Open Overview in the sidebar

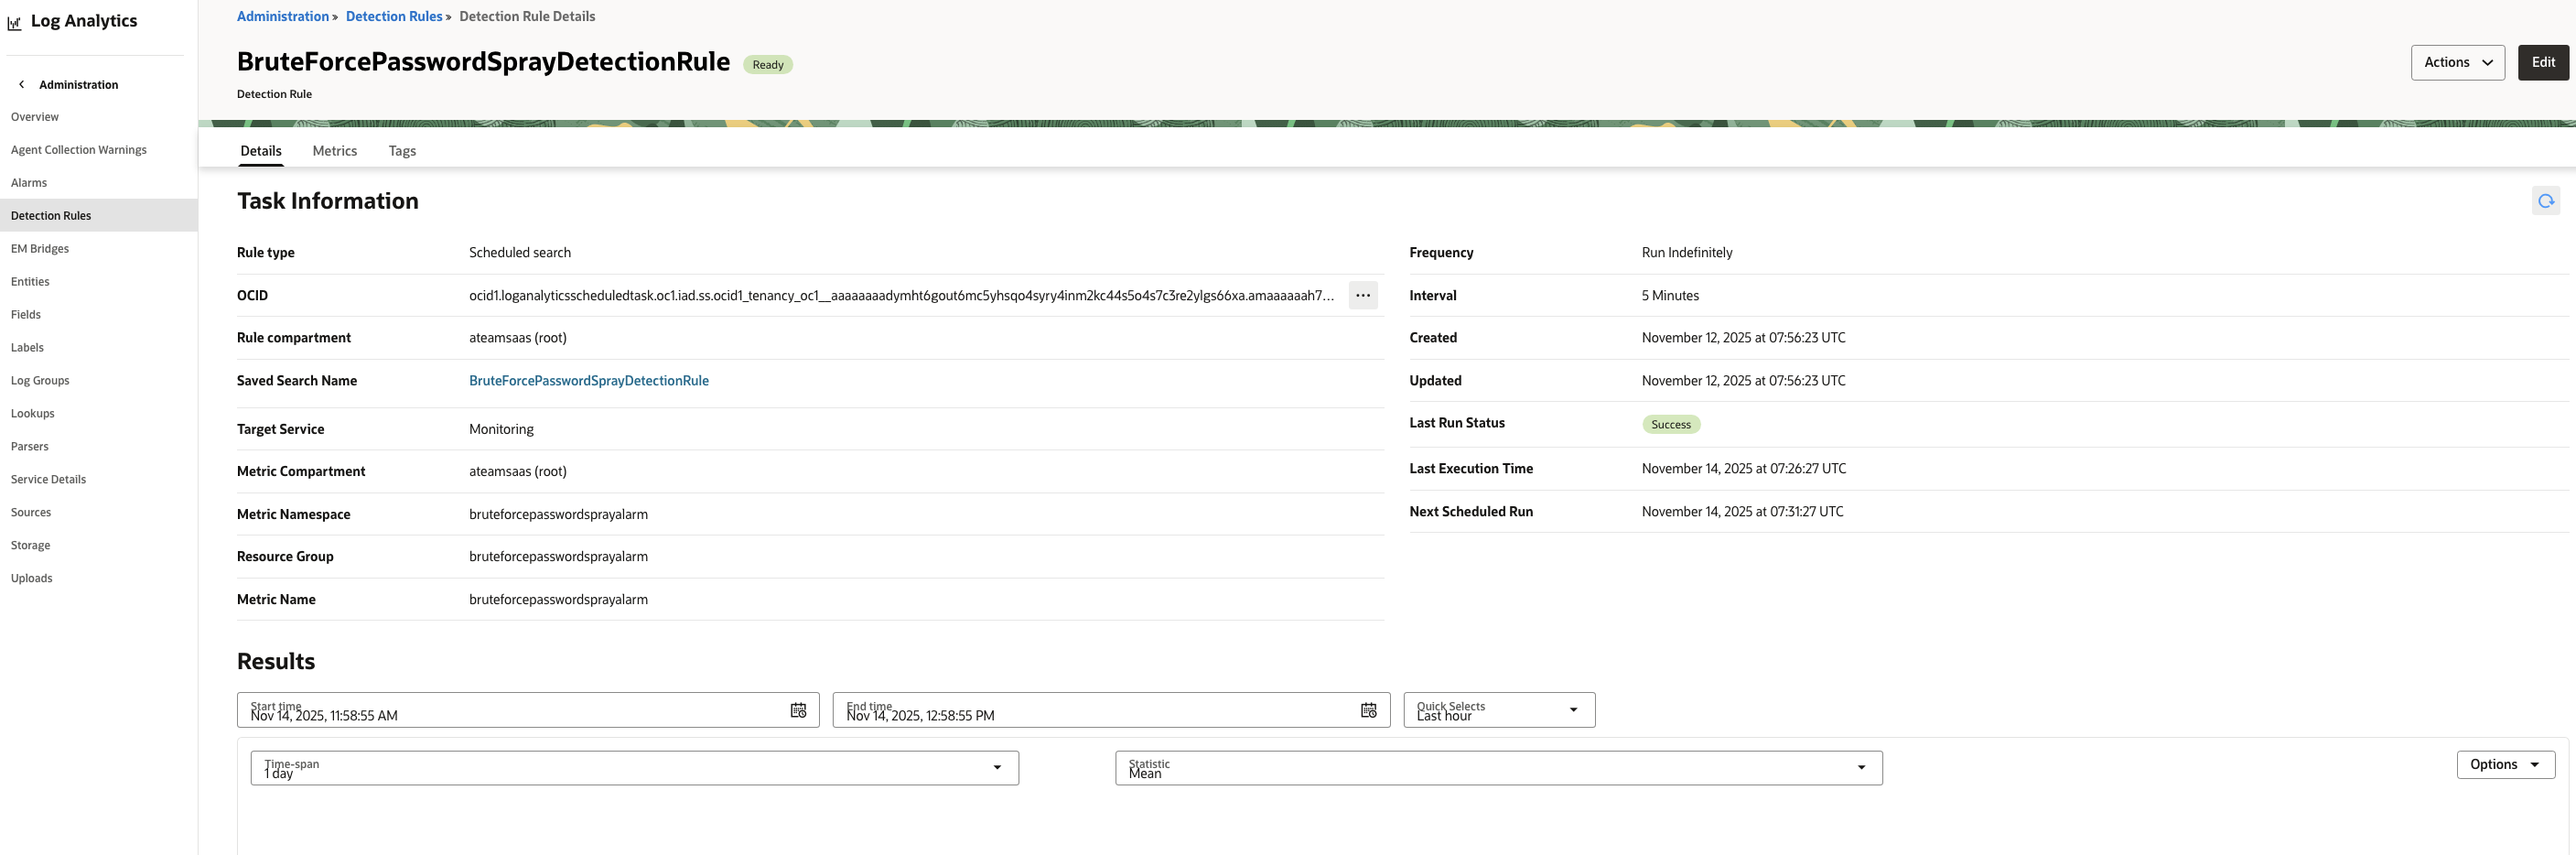[35, 117]
